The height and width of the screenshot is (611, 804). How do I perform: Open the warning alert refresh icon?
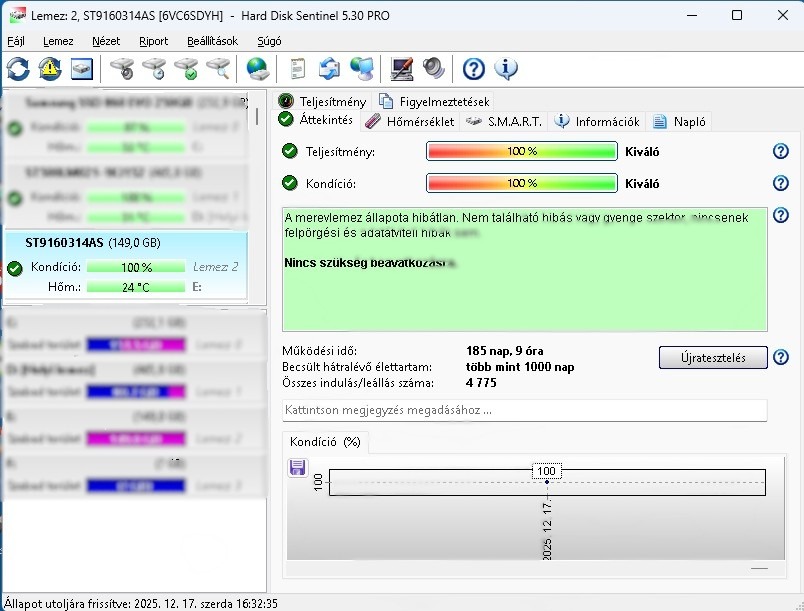click(x=50, y=69)
